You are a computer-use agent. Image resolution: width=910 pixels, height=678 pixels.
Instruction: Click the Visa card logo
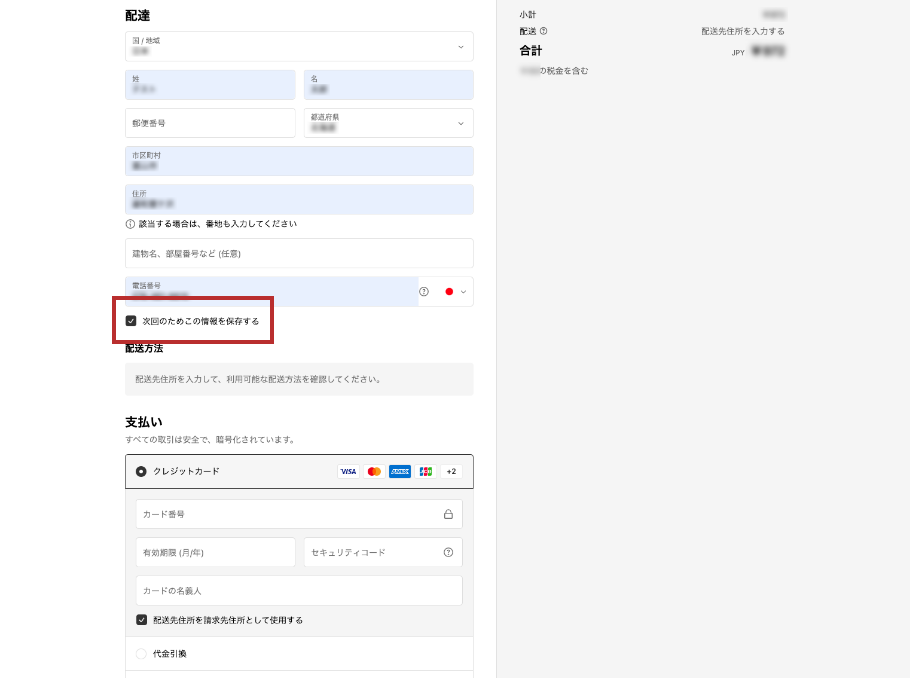click(348, 471)
